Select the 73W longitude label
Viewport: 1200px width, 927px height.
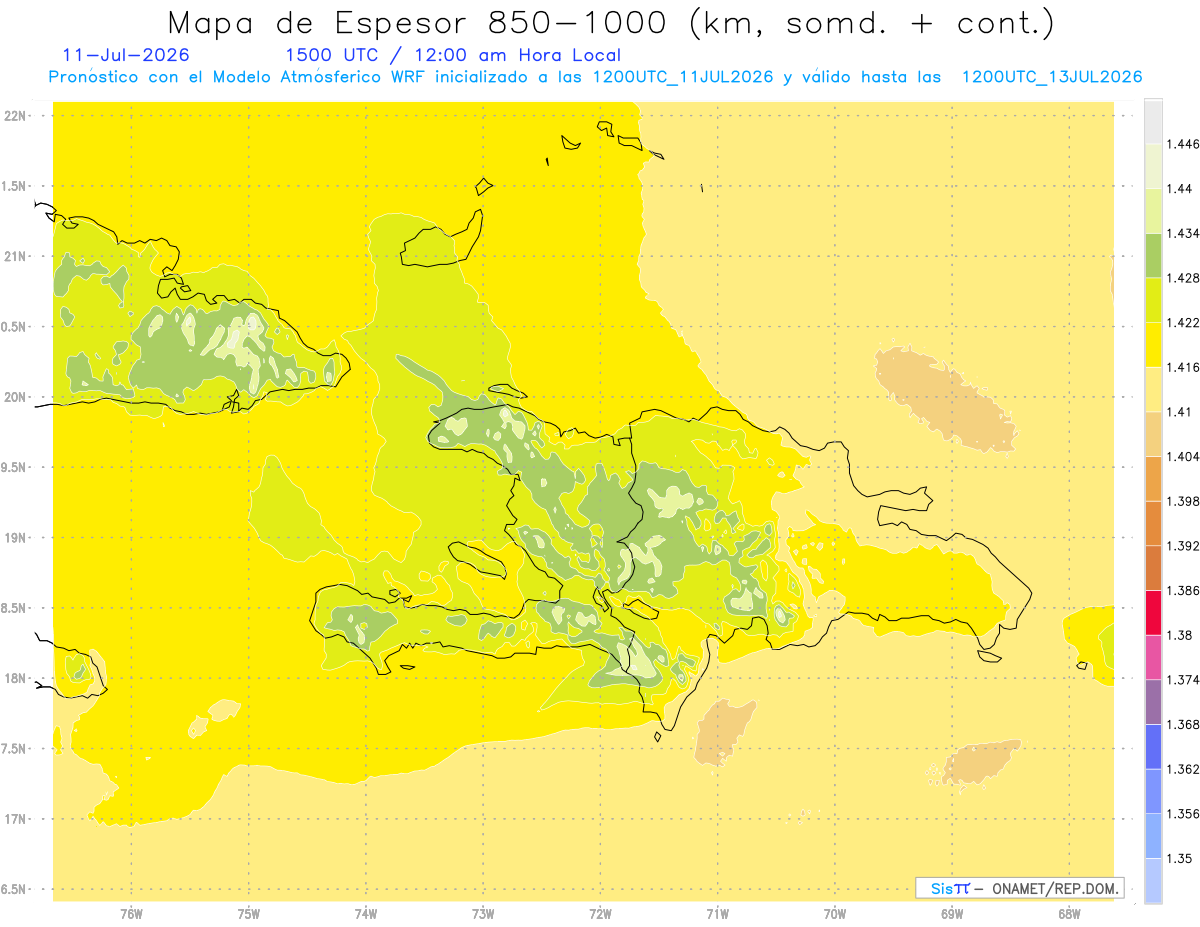(483, 914)
